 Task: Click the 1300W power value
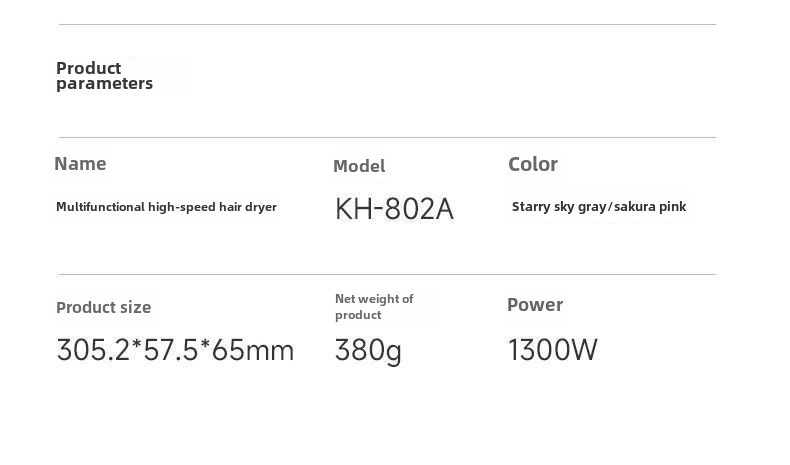[553, 350]
